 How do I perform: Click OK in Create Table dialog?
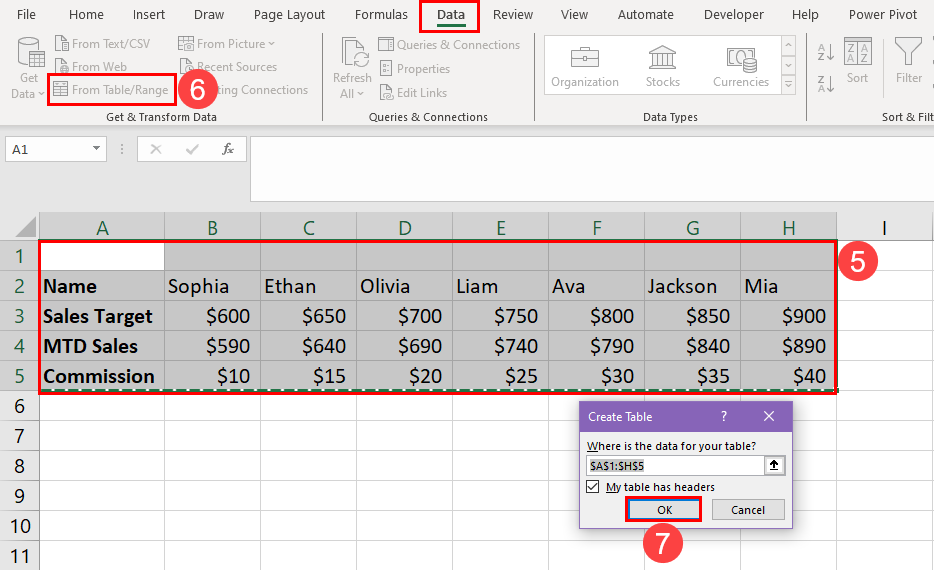click(664, 510)
